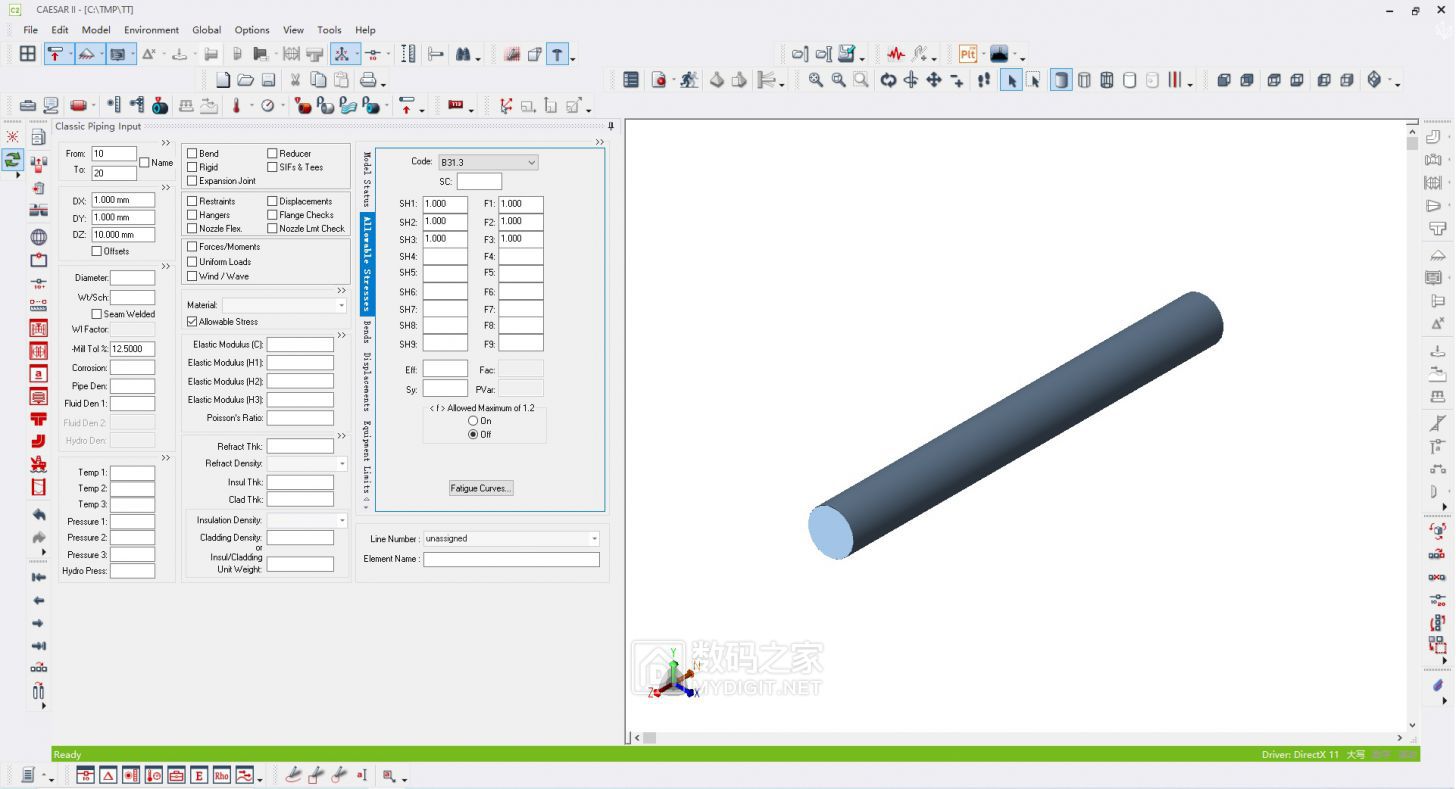Click the Open folder icon
Image resolution: width=1456 pixels, height=789 pixels.
coord(245,80)
